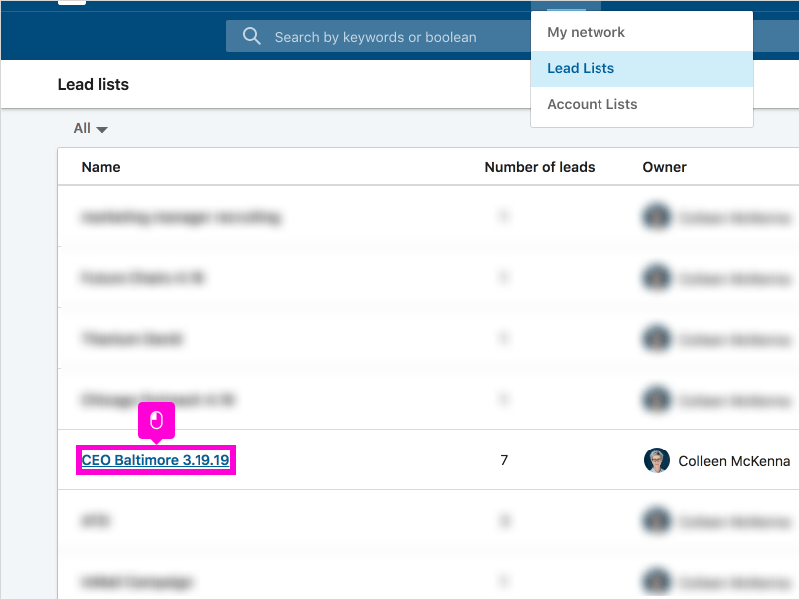The height and width of the screenshot is (600, 800).
Task: Click the search magnifier icon
Action: pyautogui.click(x=252, y=36)
